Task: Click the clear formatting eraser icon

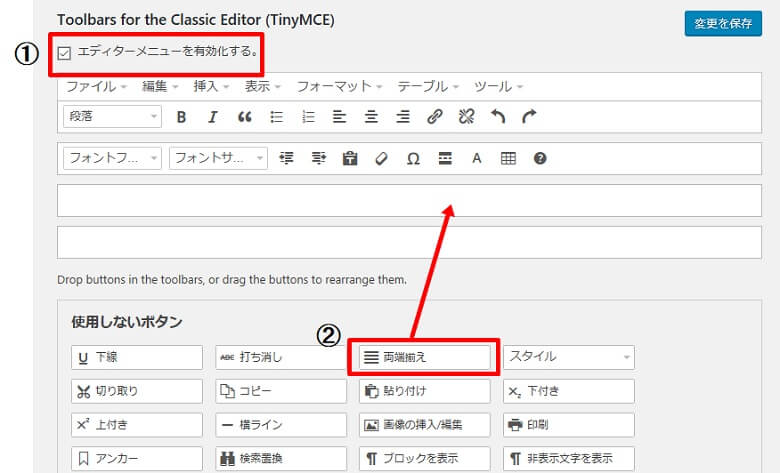Action: [x=382, y=158]
